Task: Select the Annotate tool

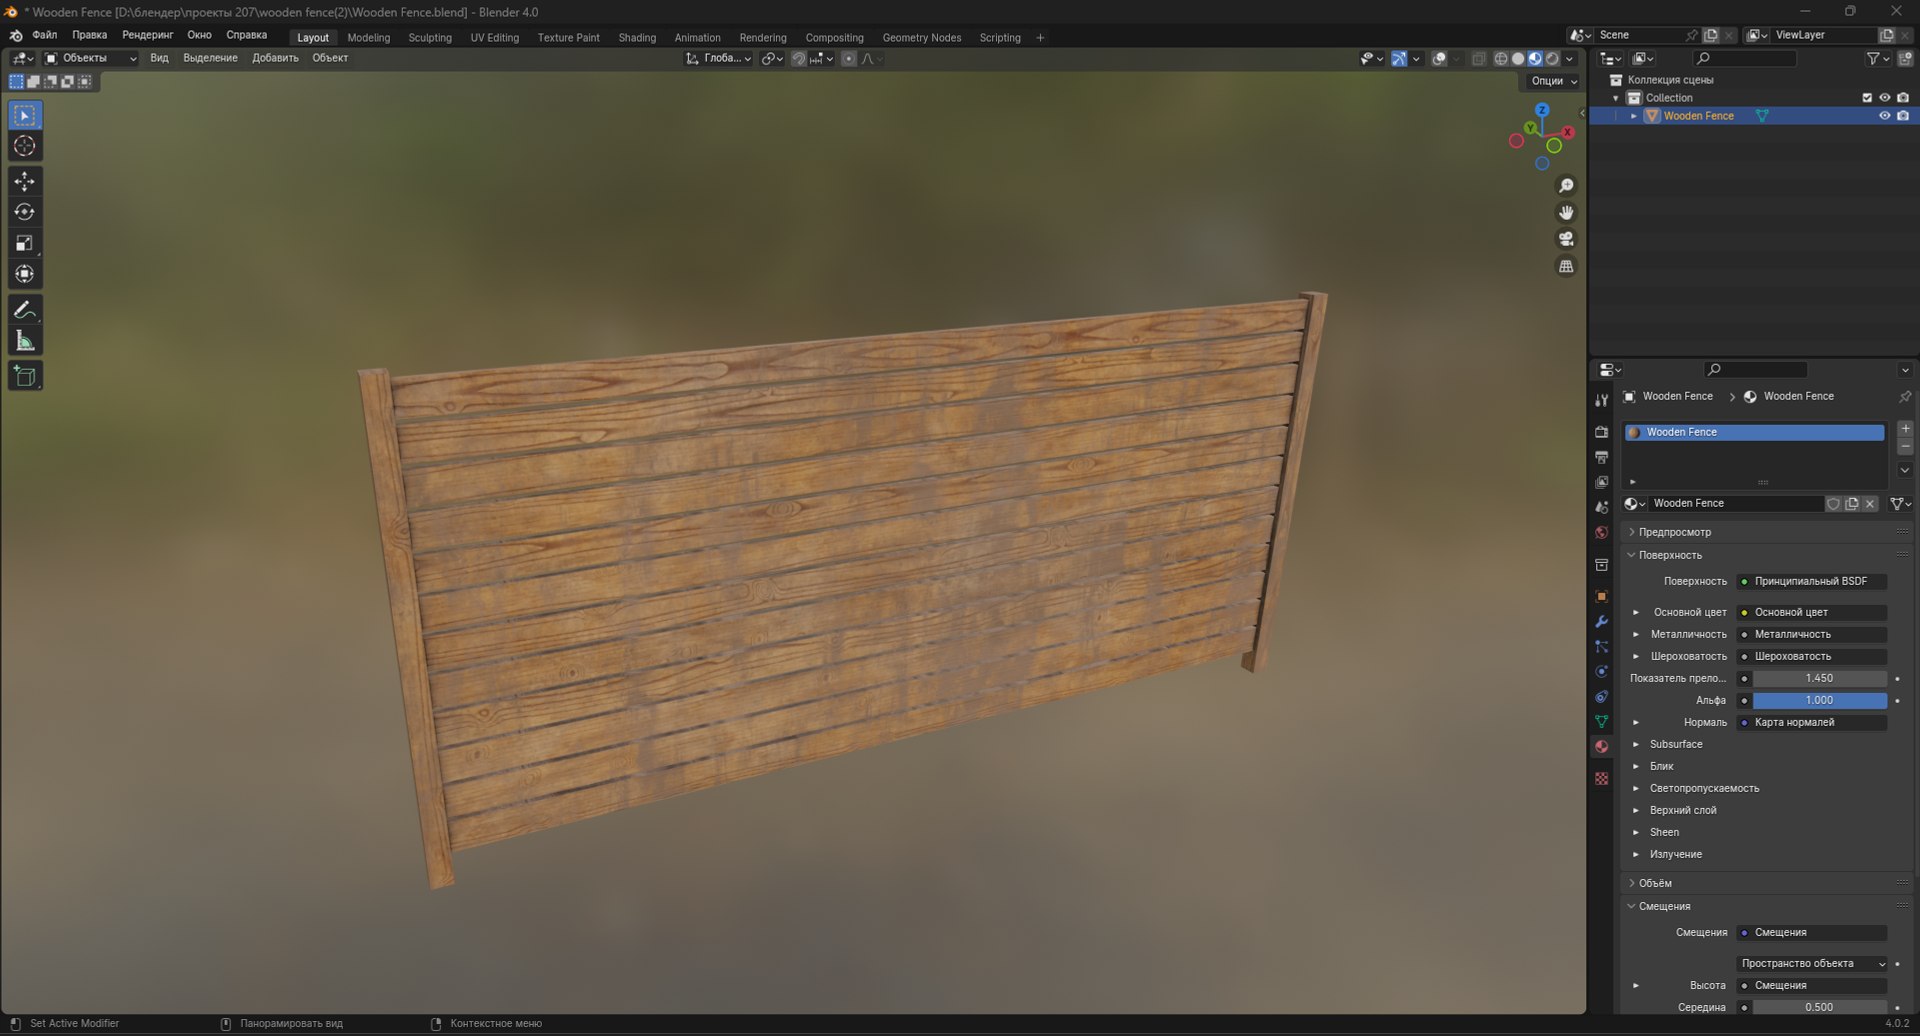Action: [25, 310]
